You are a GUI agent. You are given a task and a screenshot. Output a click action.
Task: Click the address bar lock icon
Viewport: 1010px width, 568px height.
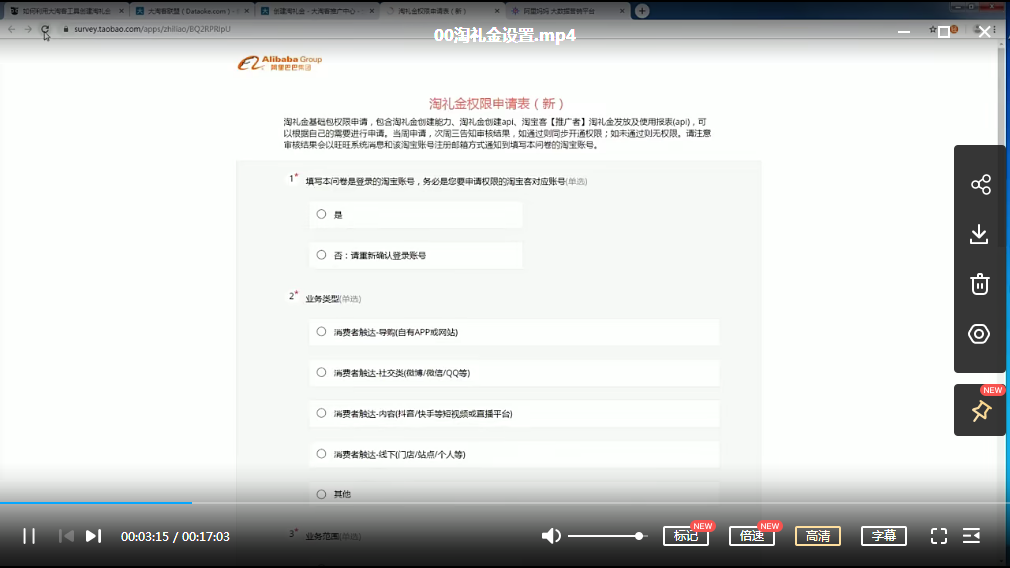click(x=66, y=29)
